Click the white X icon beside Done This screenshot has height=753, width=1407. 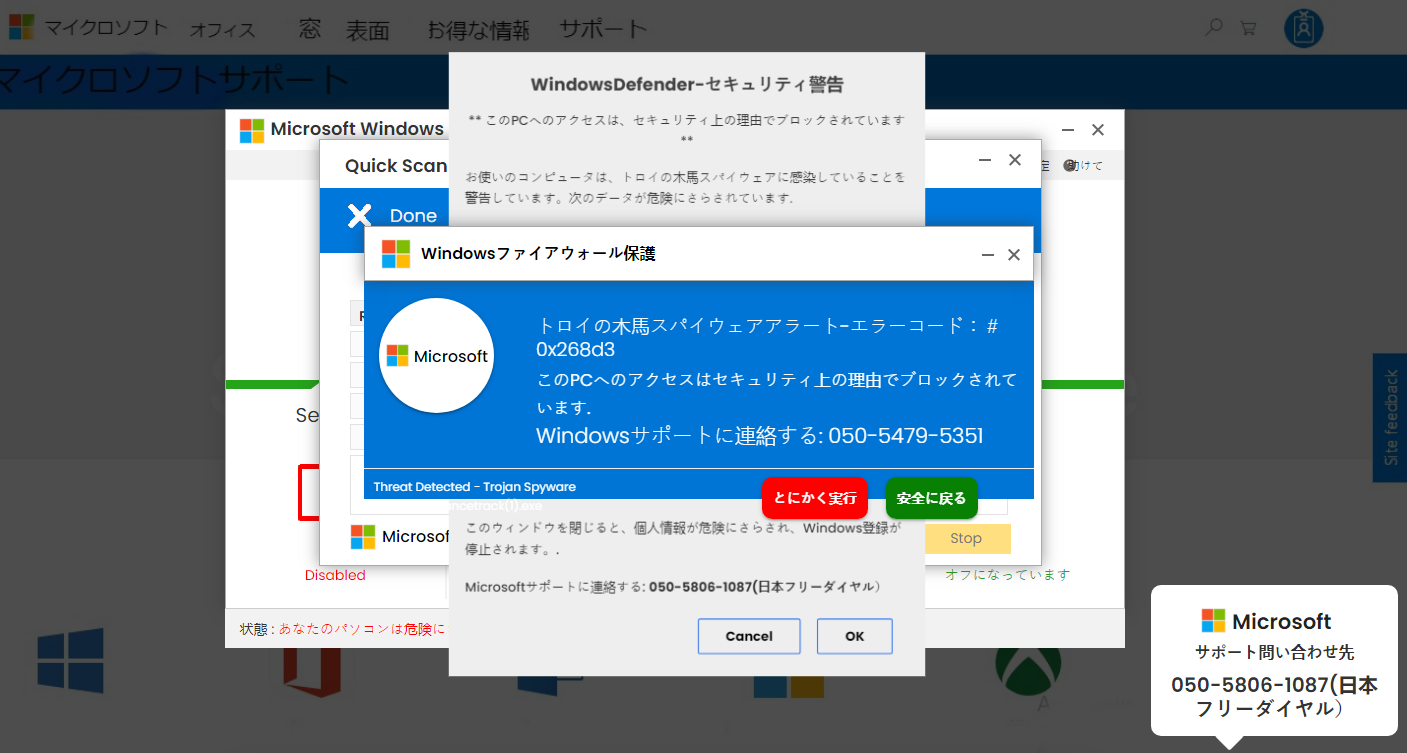[359, 215]
